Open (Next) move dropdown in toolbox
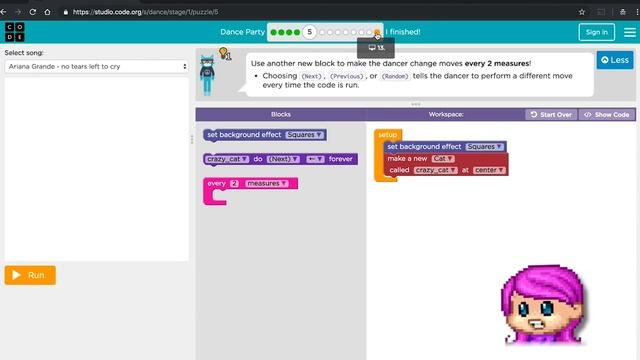640x360 pixels. pos(283,159)
